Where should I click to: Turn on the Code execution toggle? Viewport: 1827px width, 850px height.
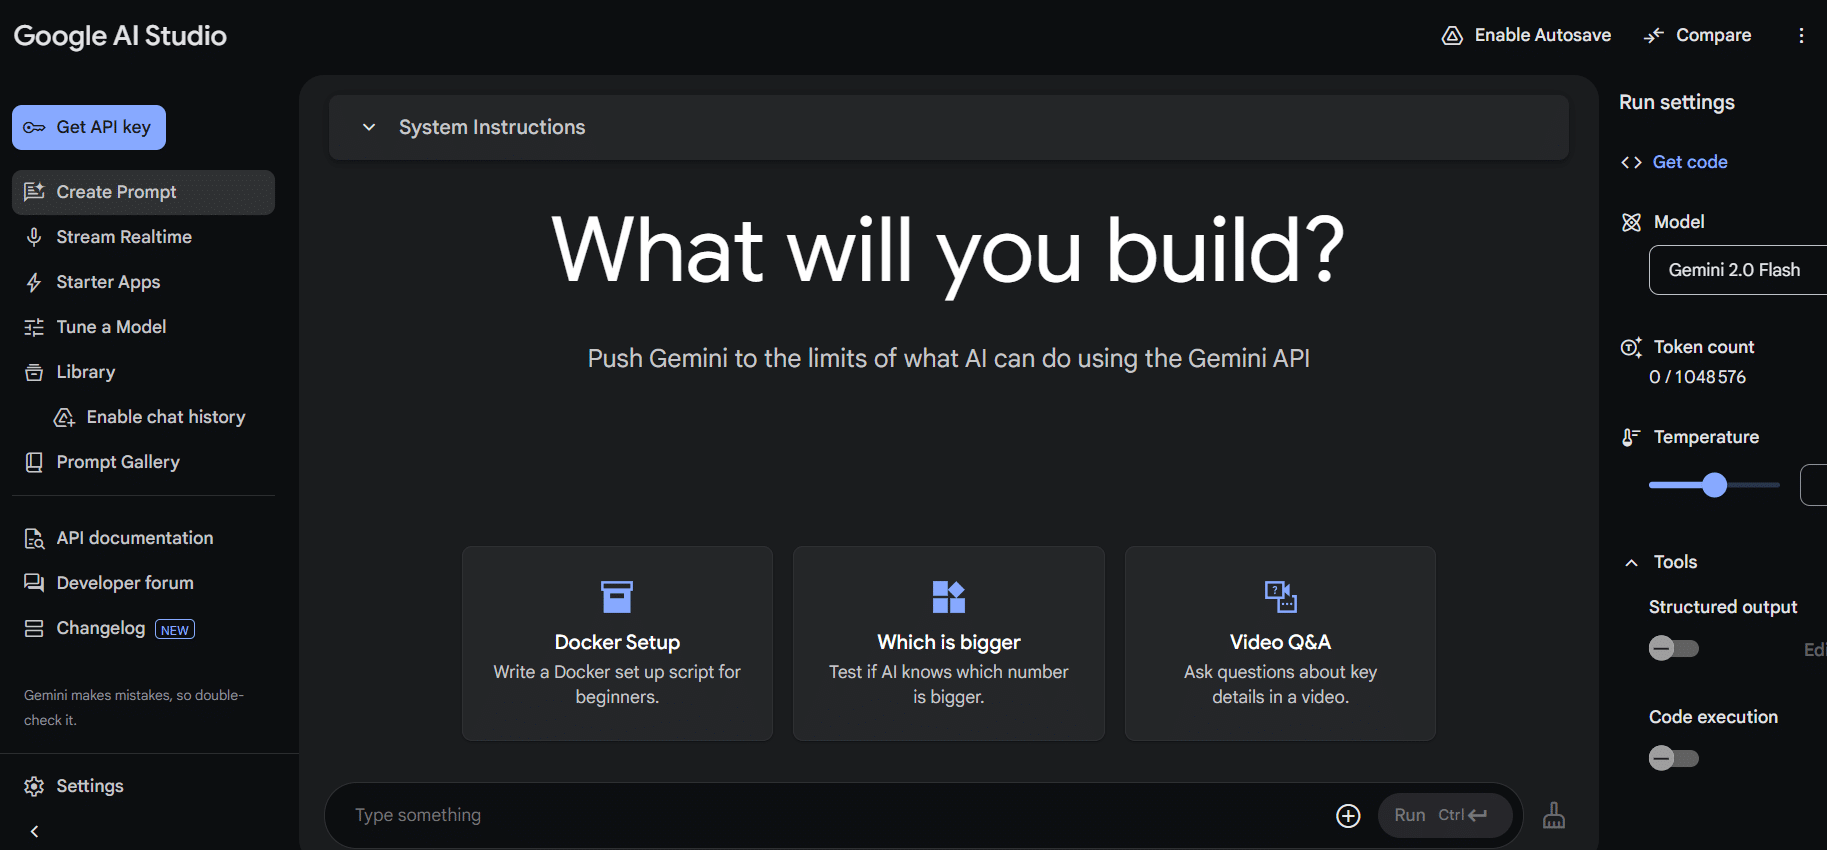1673,759
